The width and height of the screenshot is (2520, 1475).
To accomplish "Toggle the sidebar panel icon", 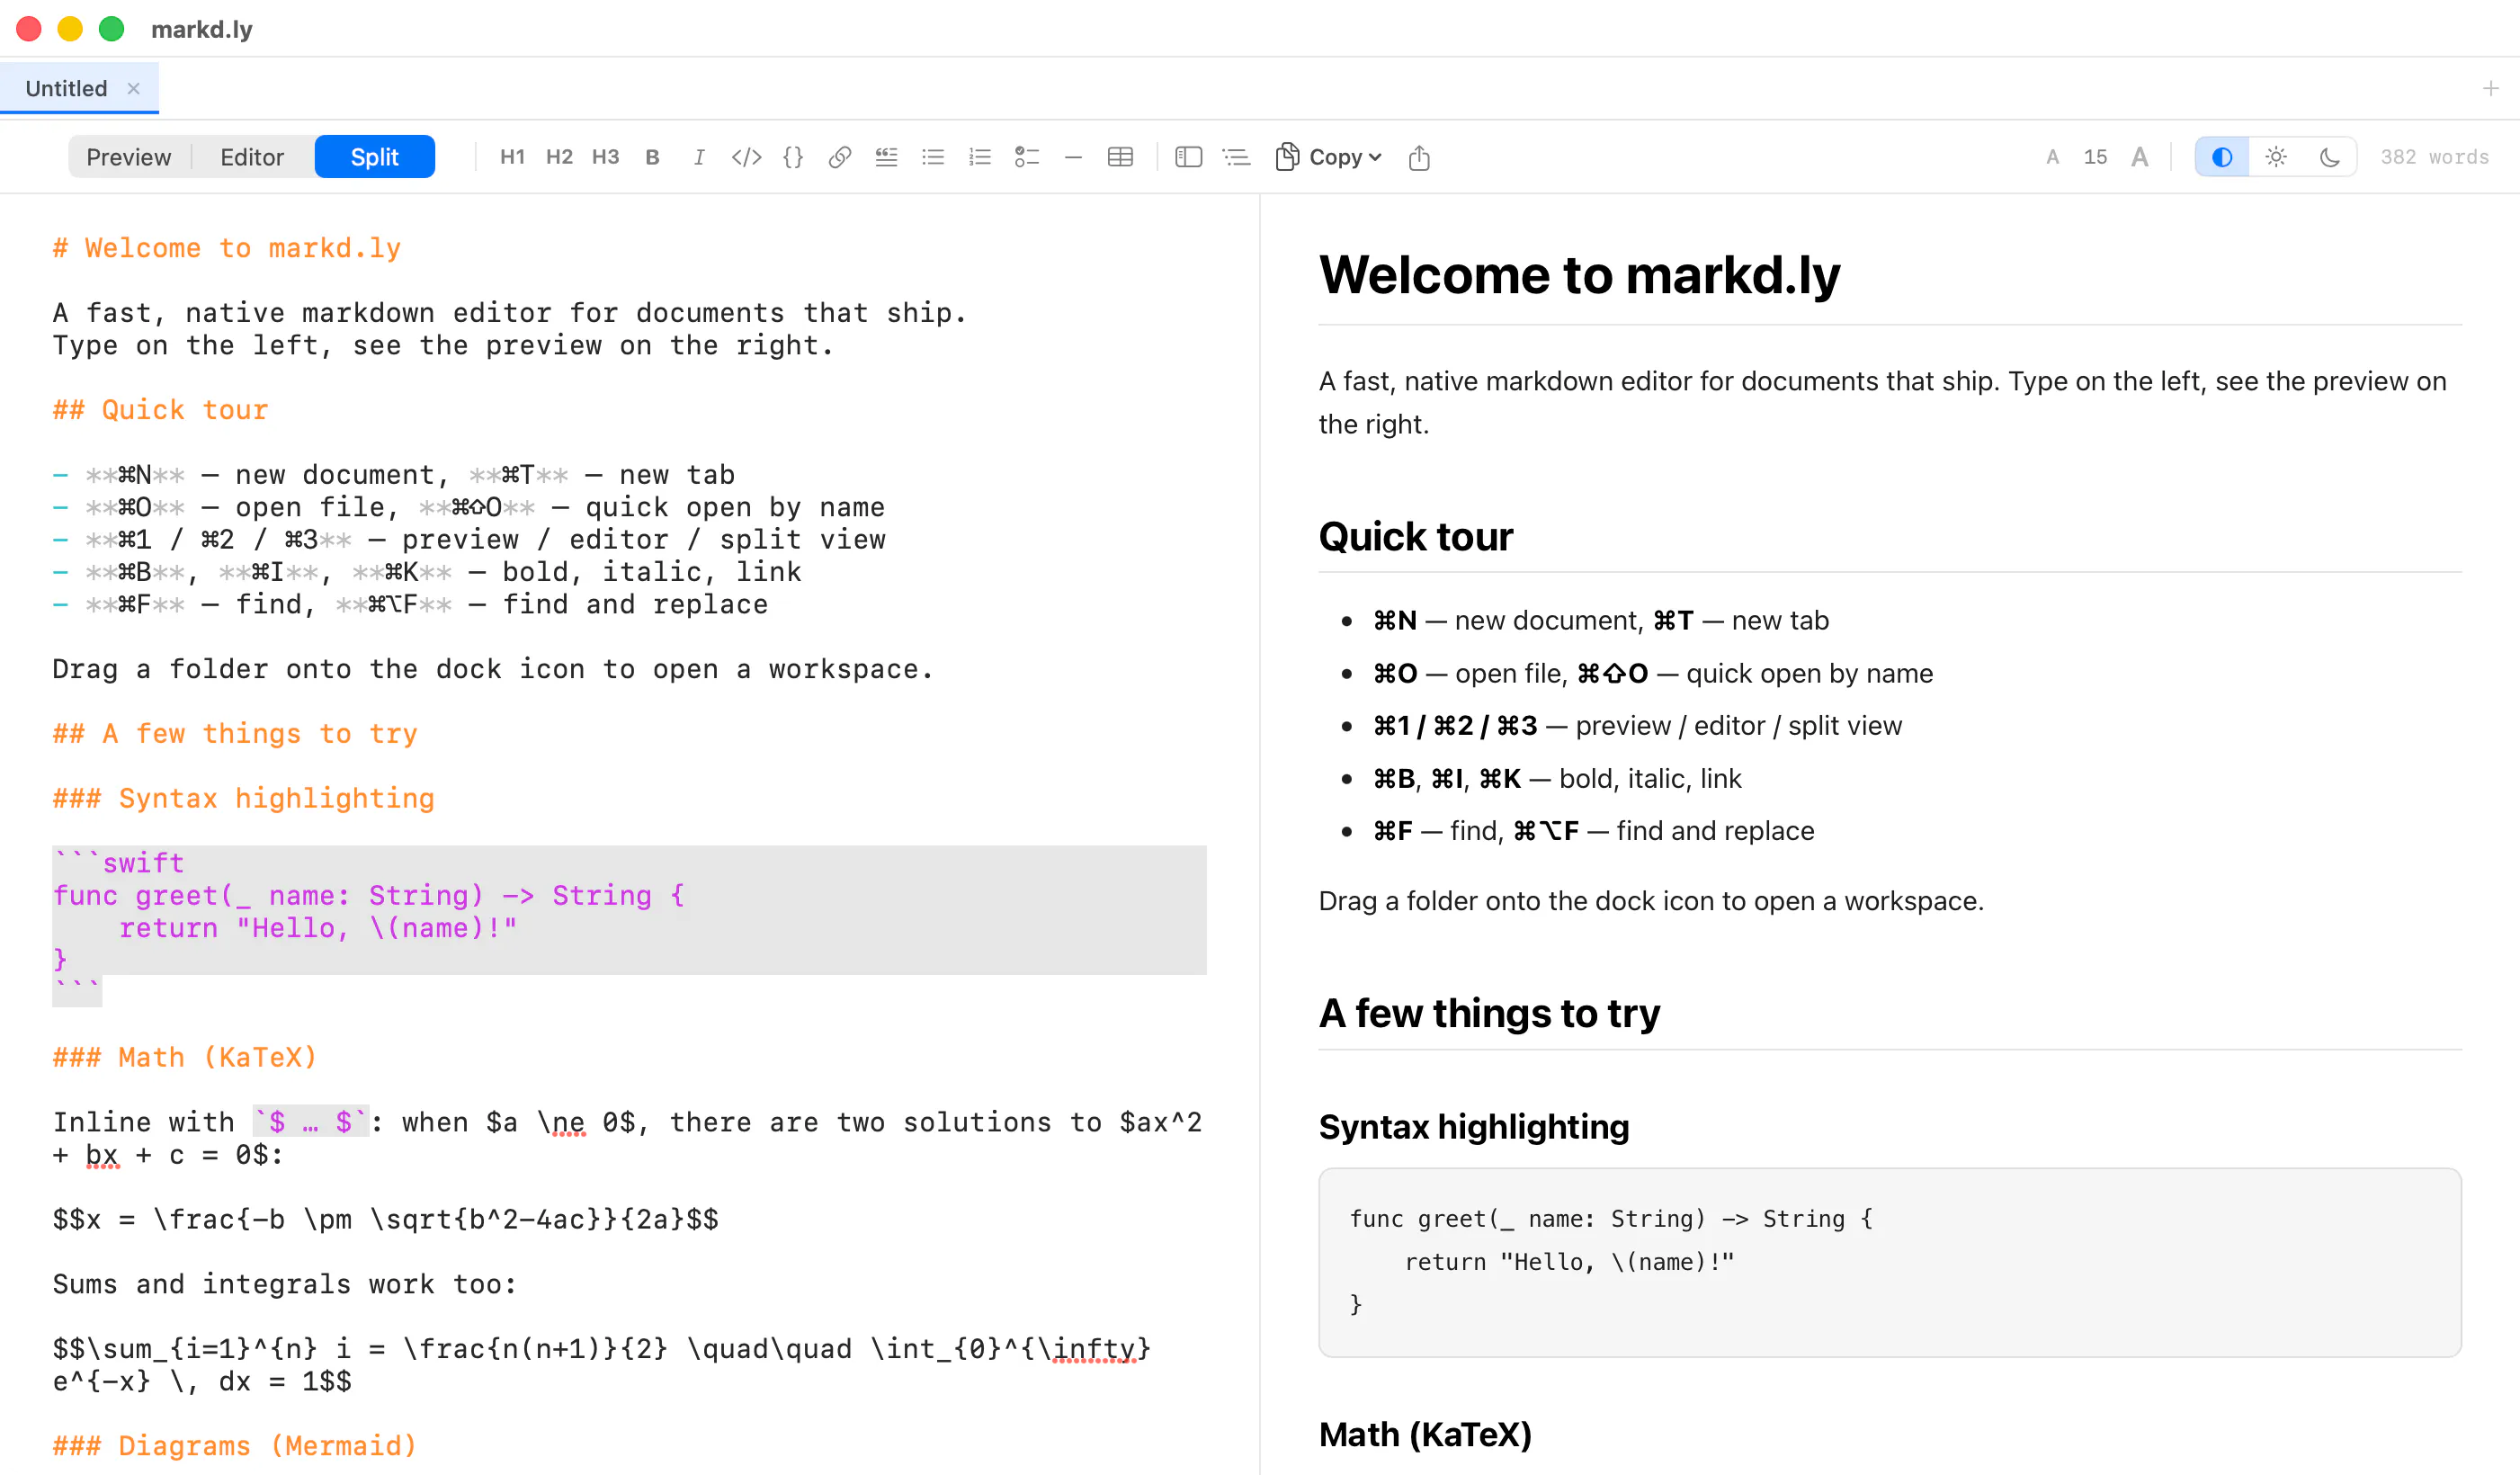I will [x=1188, y=157].
